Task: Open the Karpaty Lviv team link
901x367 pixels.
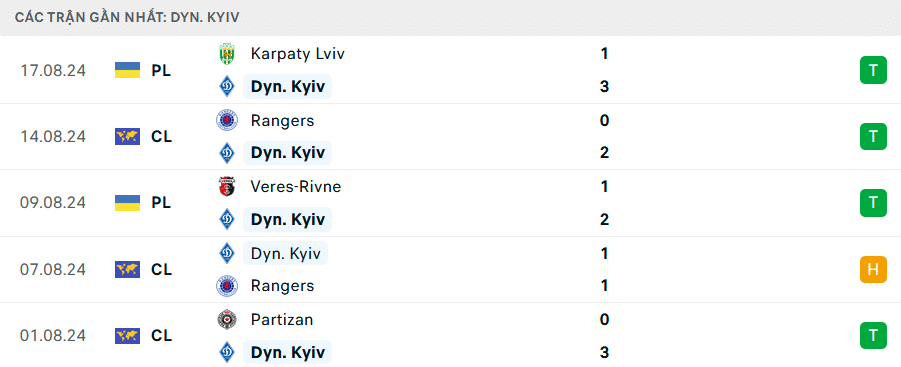Action: (298, 54)
